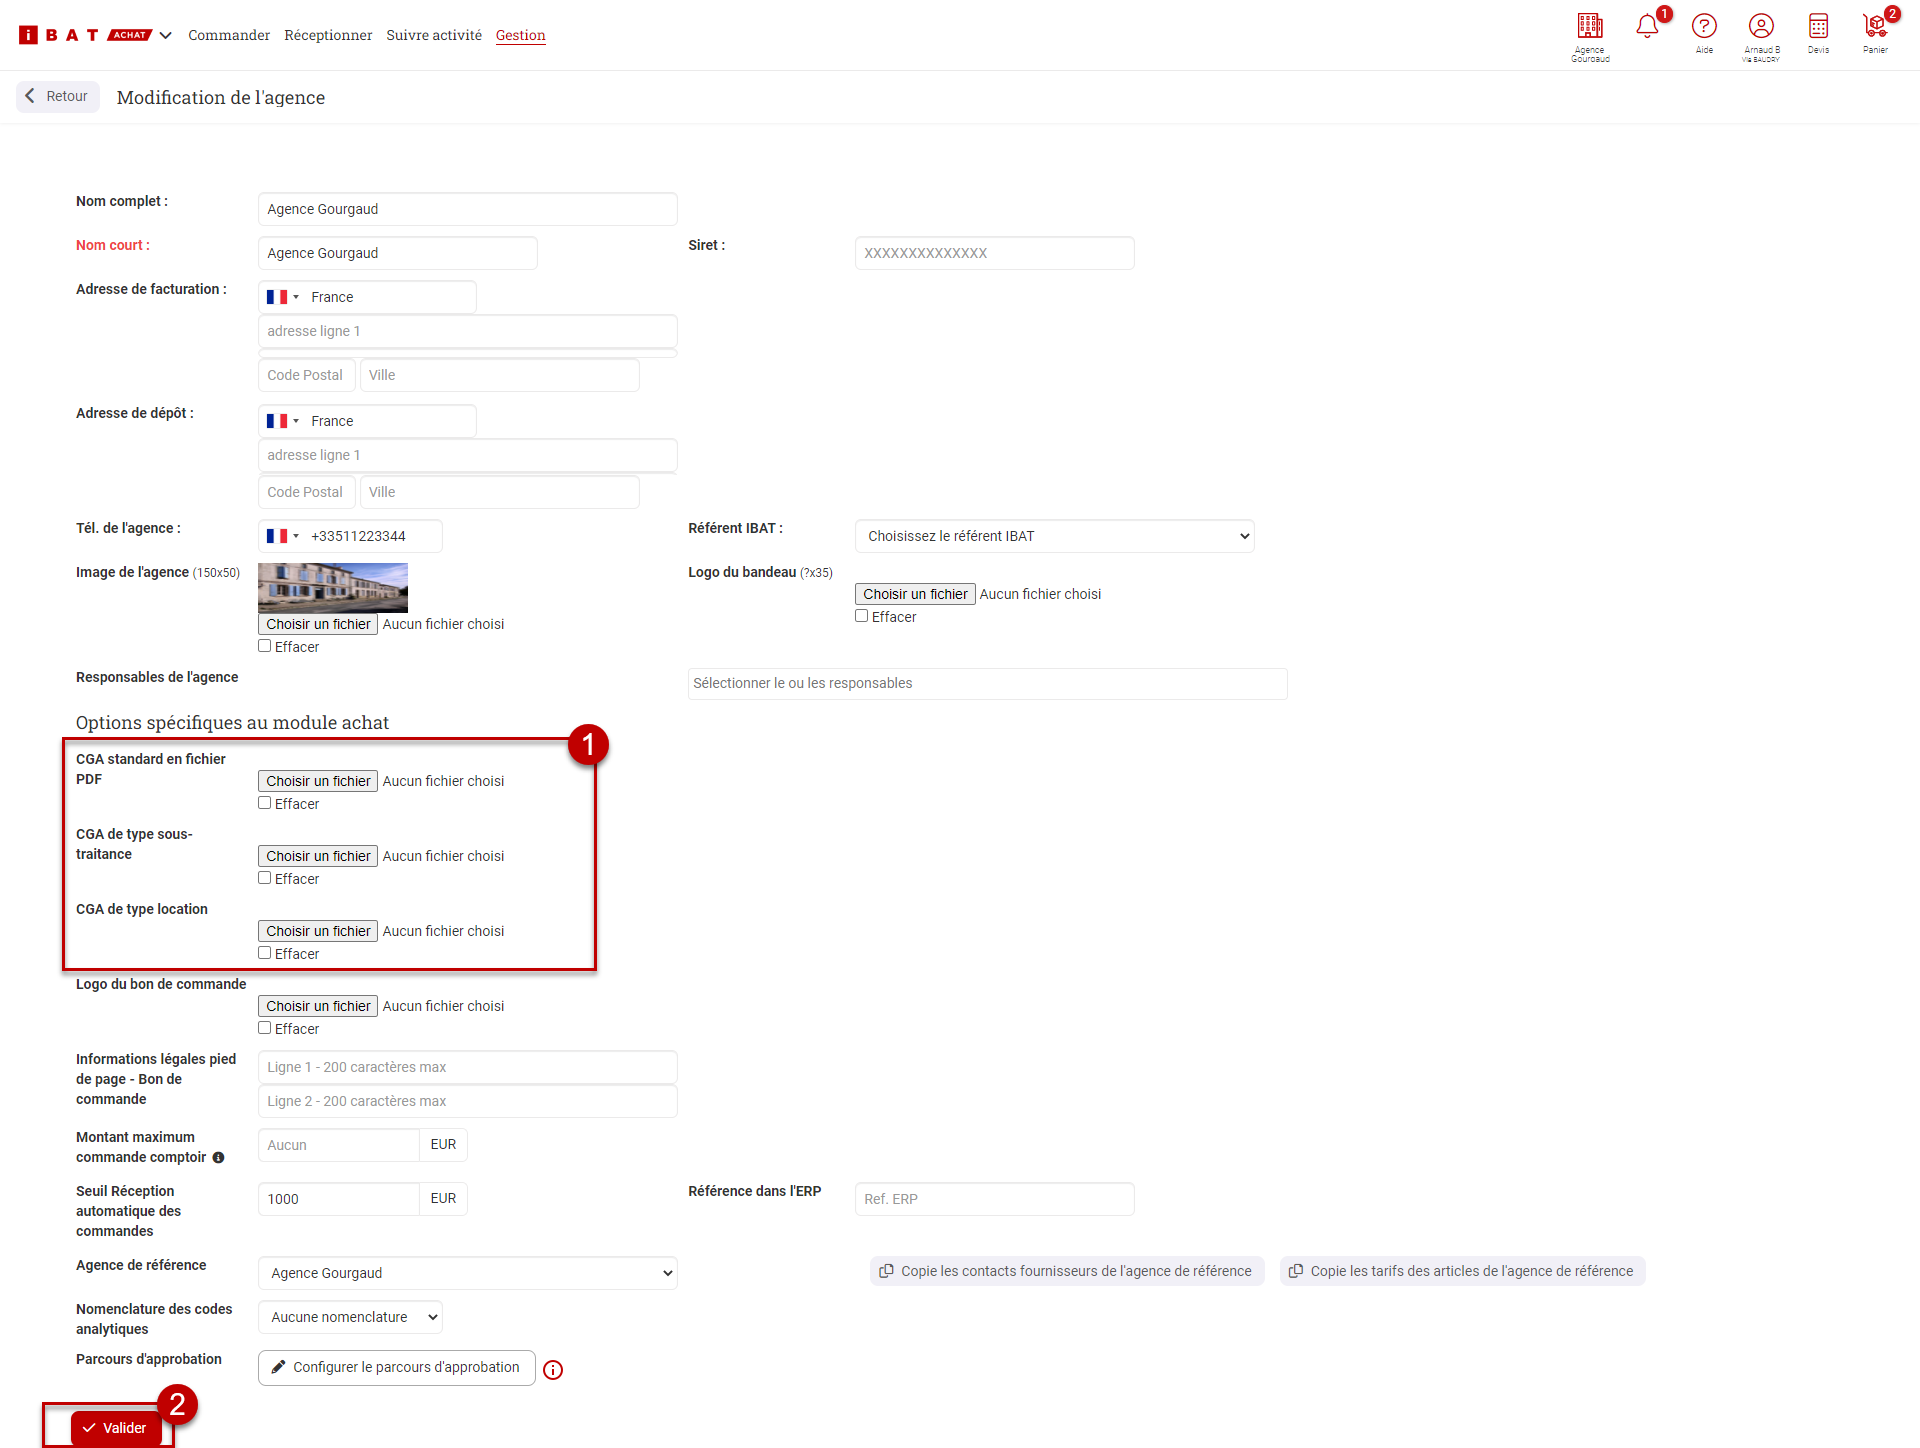Click info icon beside Montant maximum commande comptoir
Image resolution: width=1920 pixels, height=1448 pixels.
[x=218, y=1158]
